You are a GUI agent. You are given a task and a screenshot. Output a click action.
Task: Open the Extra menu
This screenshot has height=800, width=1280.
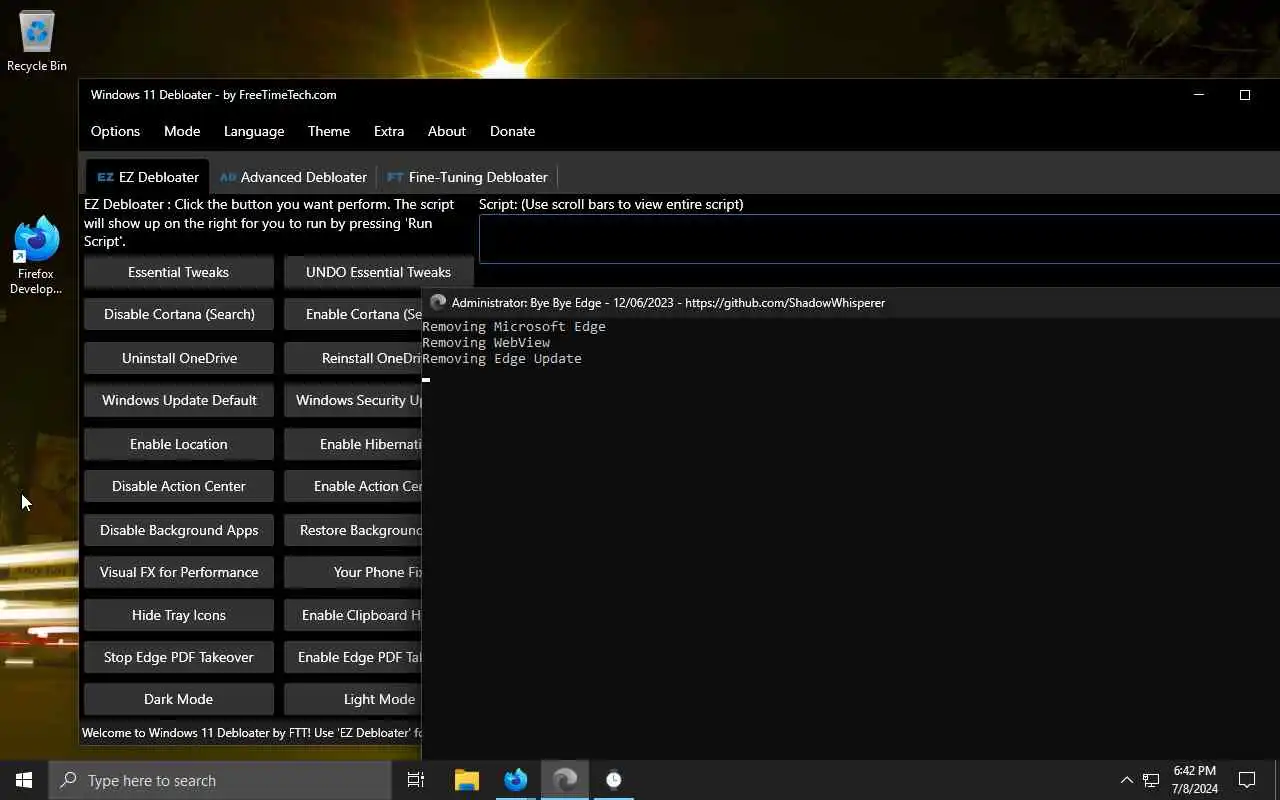point(389,131)
